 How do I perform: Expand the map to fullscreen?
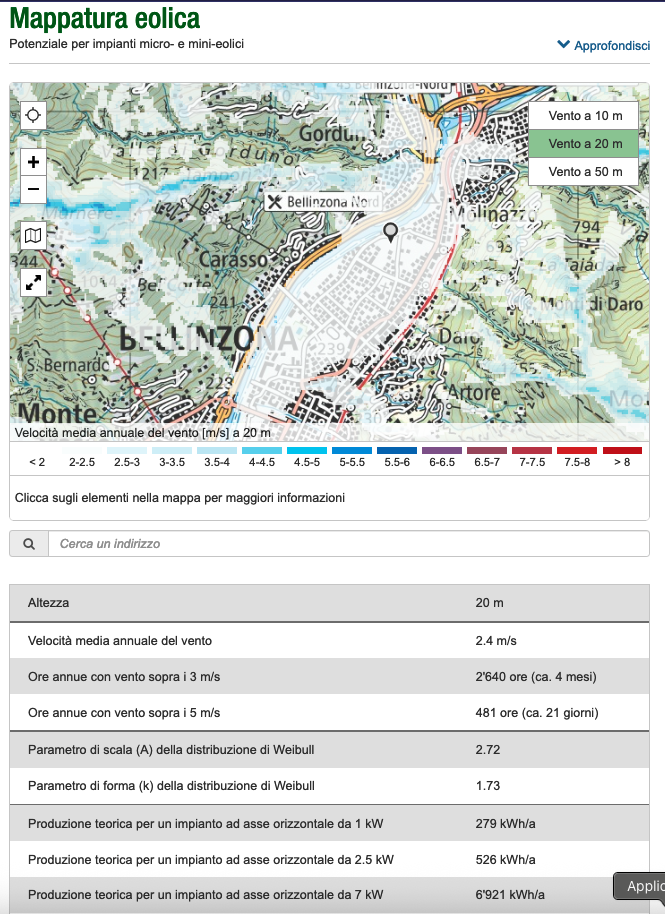point(33,283)
